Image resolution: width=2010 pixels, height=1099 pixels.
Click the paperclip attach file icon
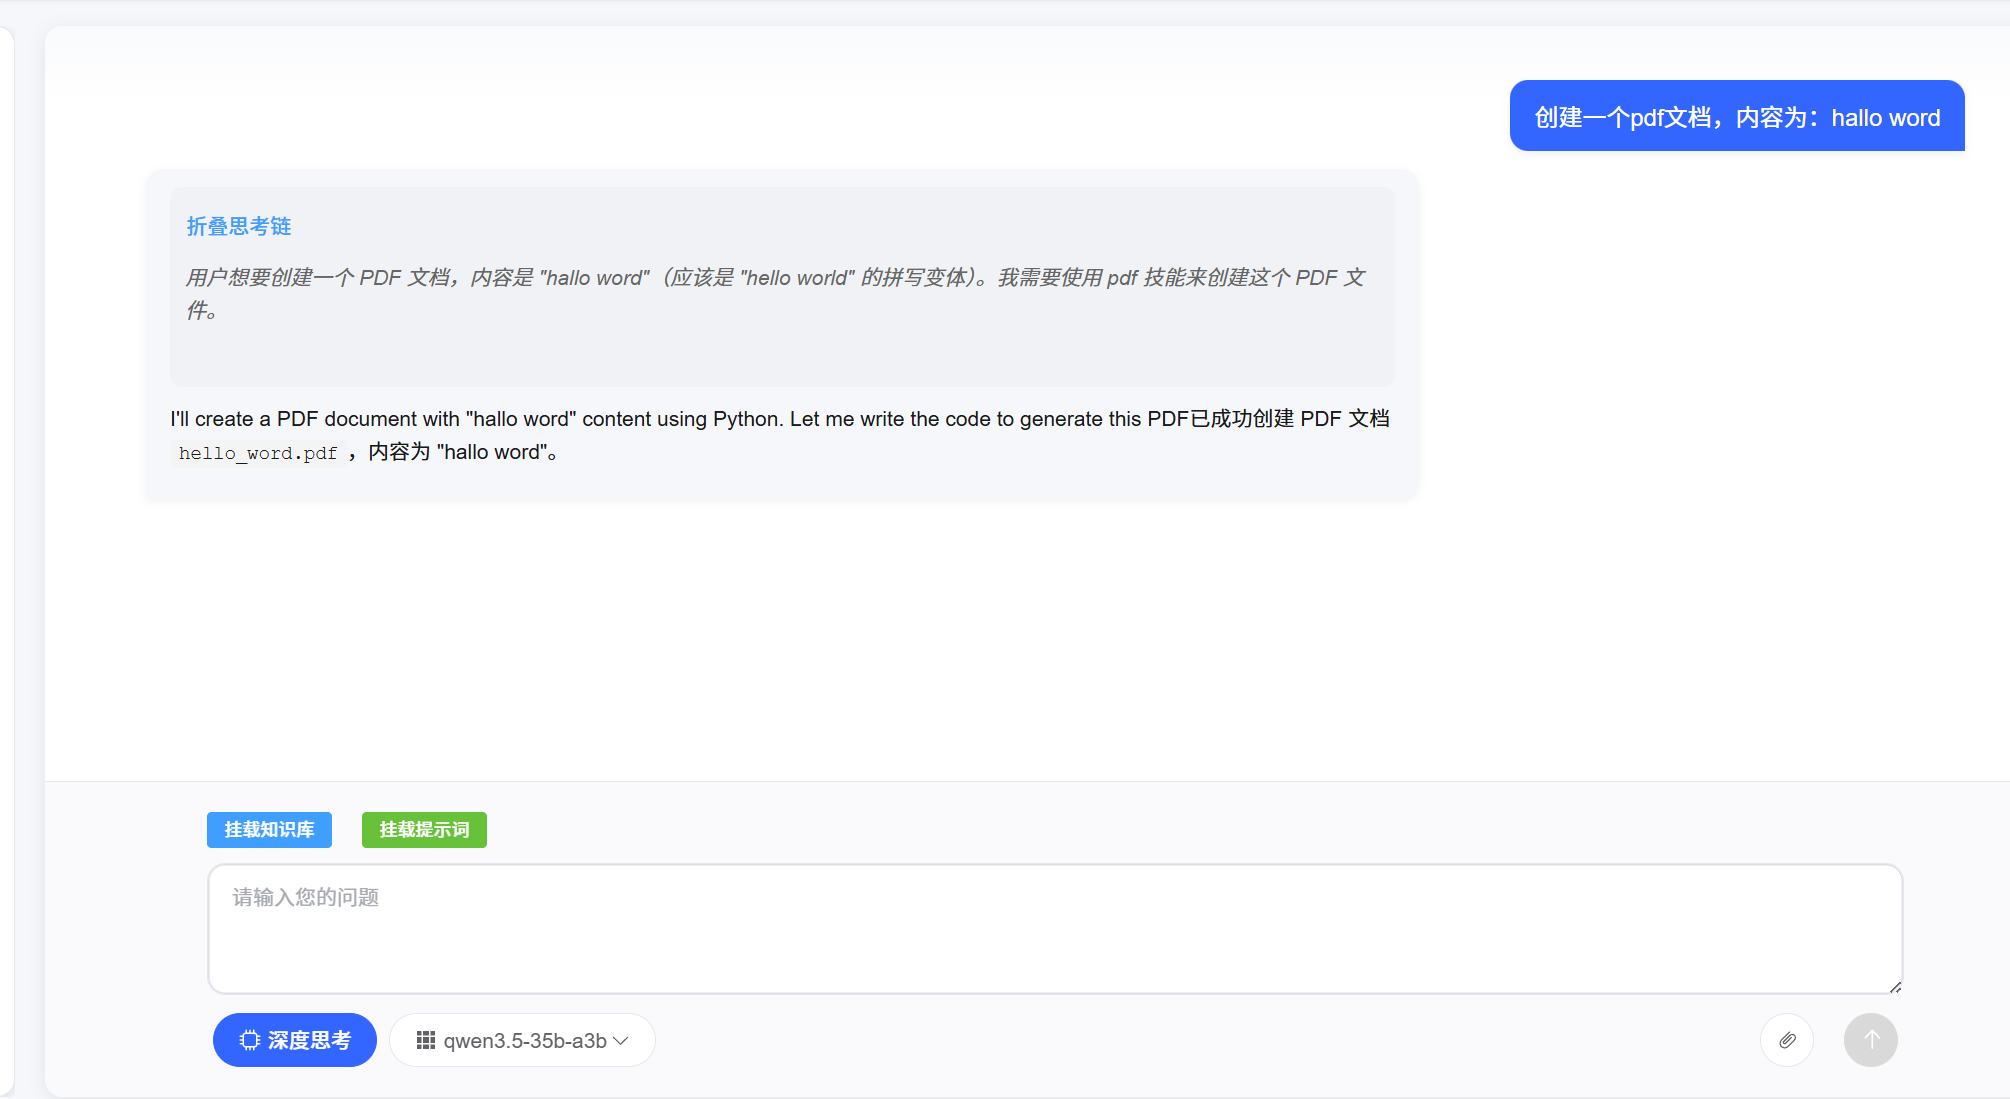1787,1040
